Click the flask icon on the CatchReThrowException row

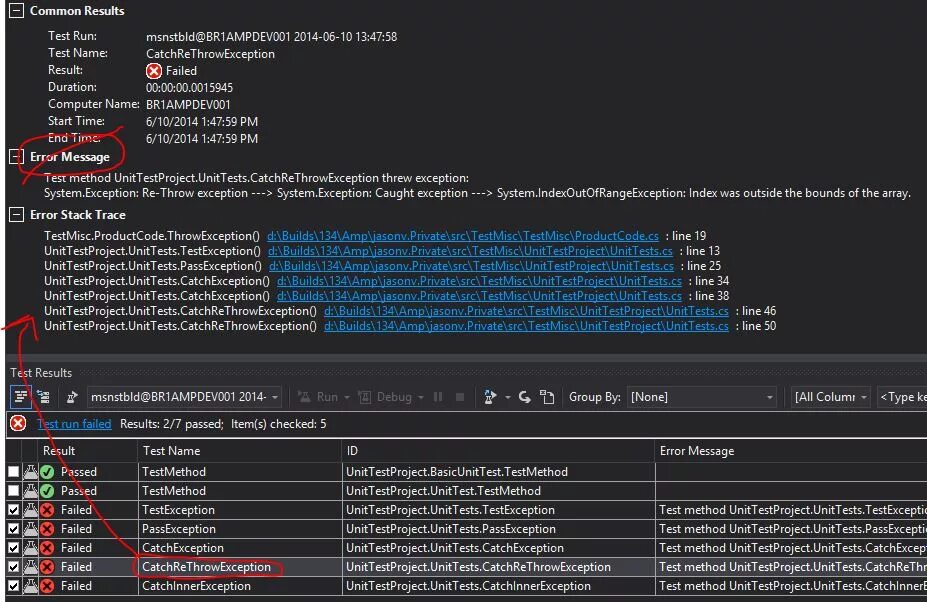30,567
